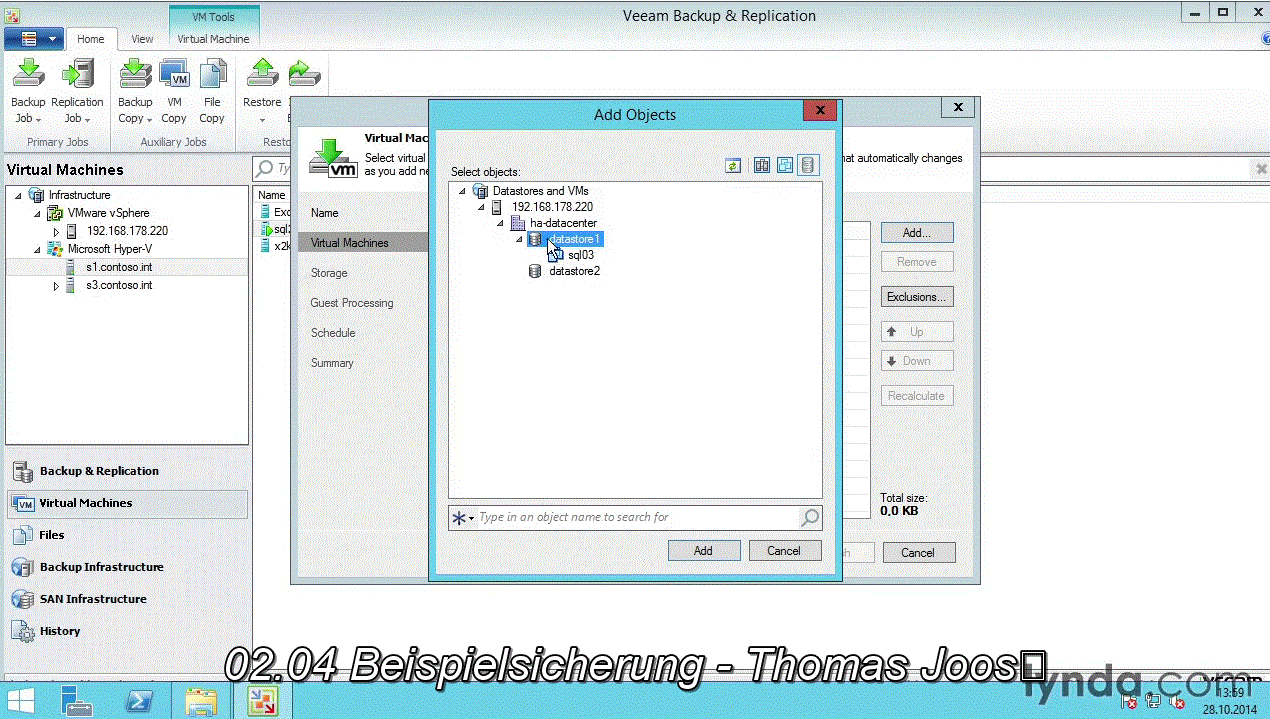Collapse the Microsoft Hyper-V node

[37, 249]
